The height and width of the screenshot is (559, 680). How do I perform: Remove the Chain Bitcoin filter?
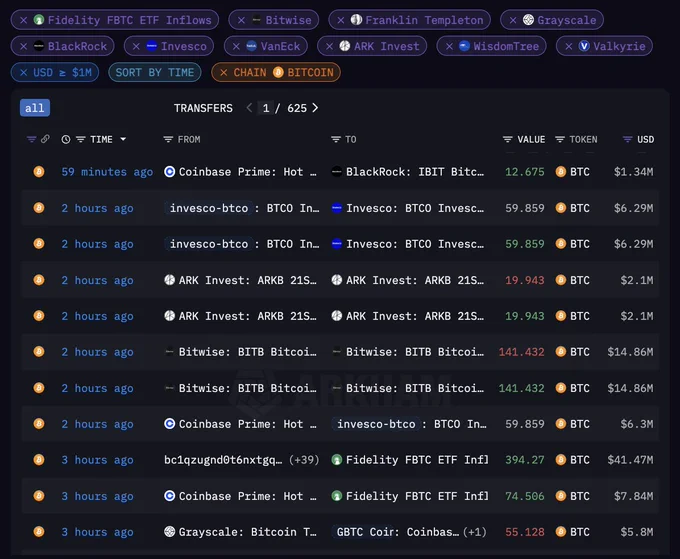click(224, 72)
